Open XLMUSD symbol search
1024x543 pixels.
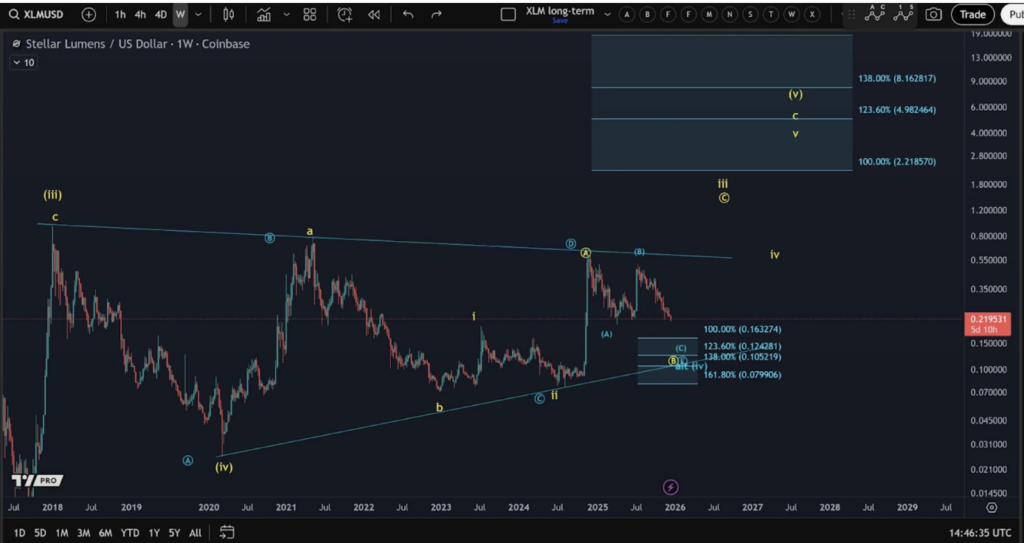[37, 14]
